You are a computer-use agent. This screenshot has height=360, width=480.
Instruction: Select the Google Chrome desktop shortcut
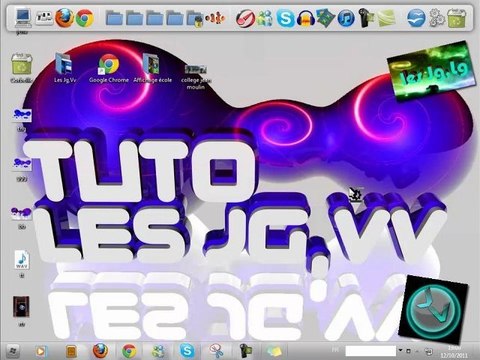click(109, 68)
